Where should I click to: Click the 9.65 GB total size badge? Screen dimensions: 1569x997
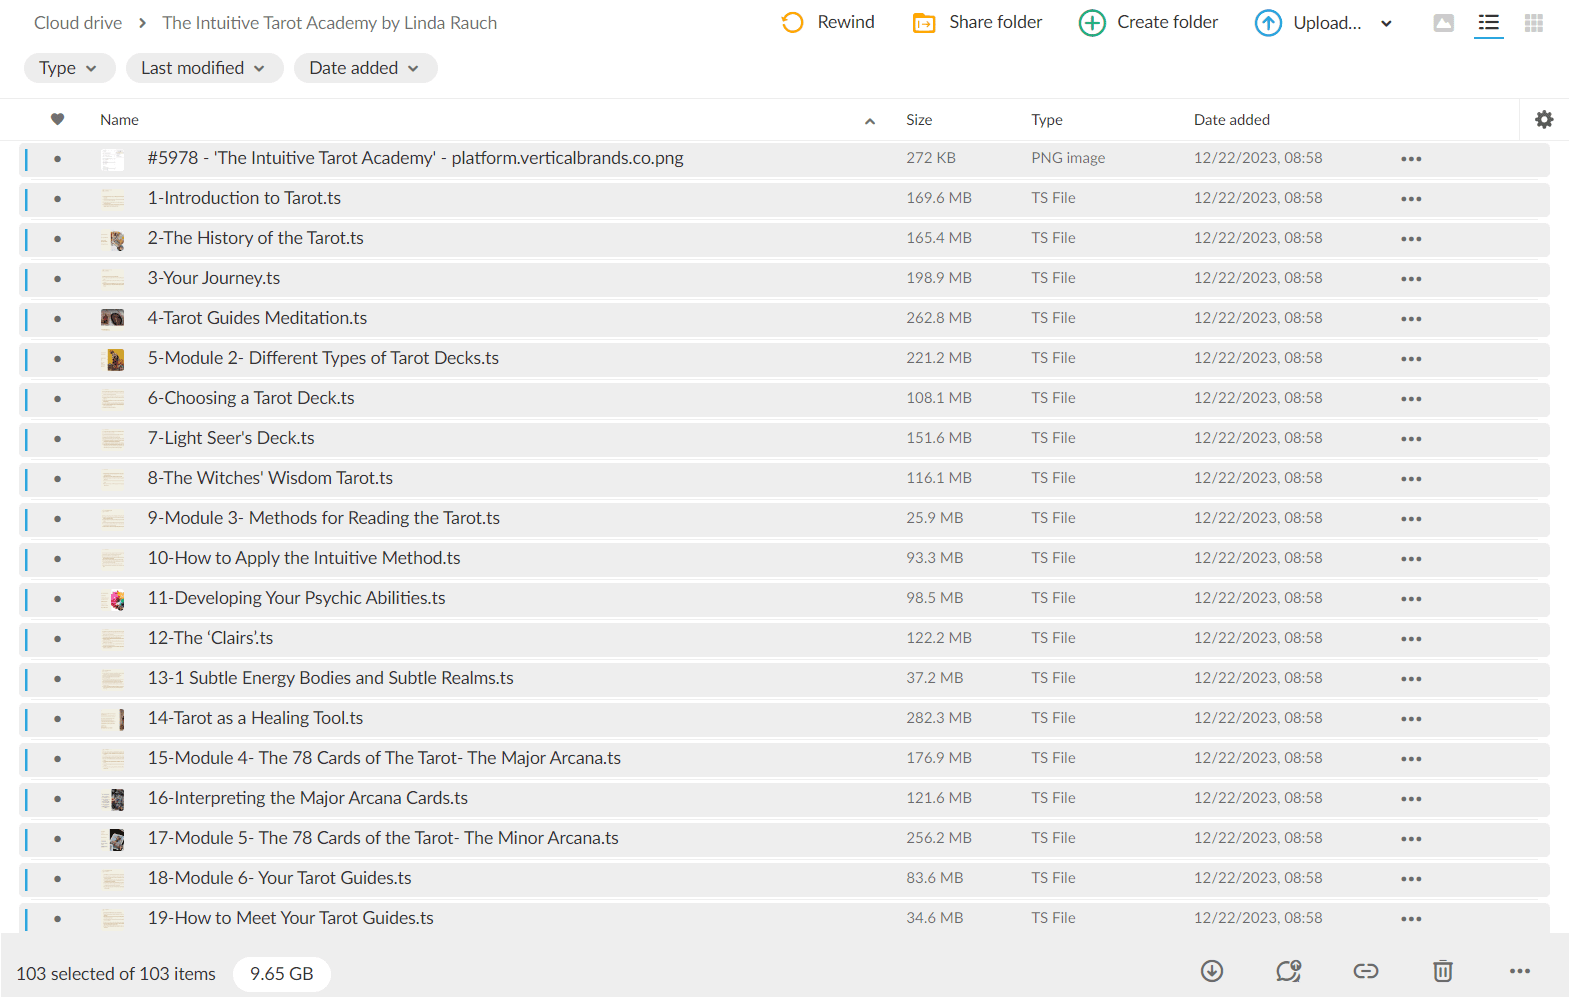(282, 974)
